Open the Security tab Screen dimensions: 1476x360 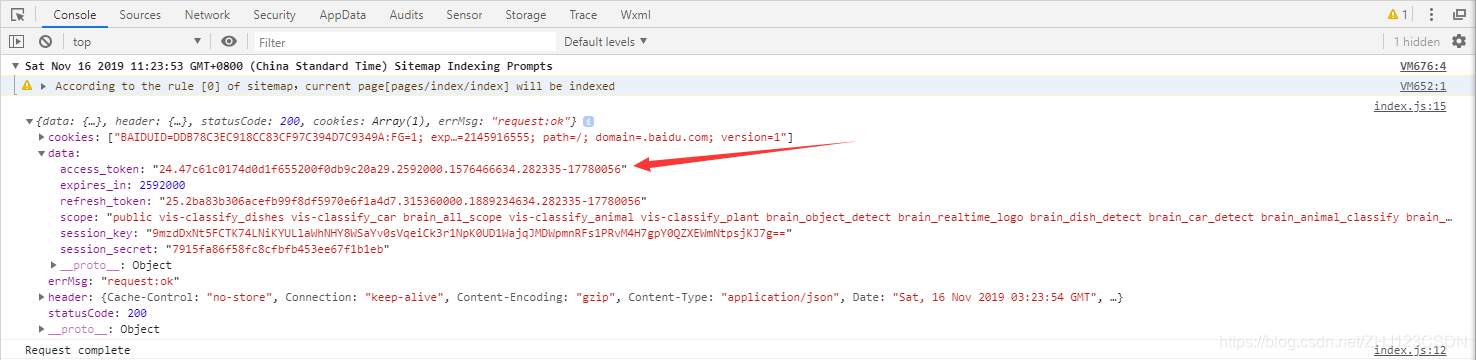click(274, 15)
